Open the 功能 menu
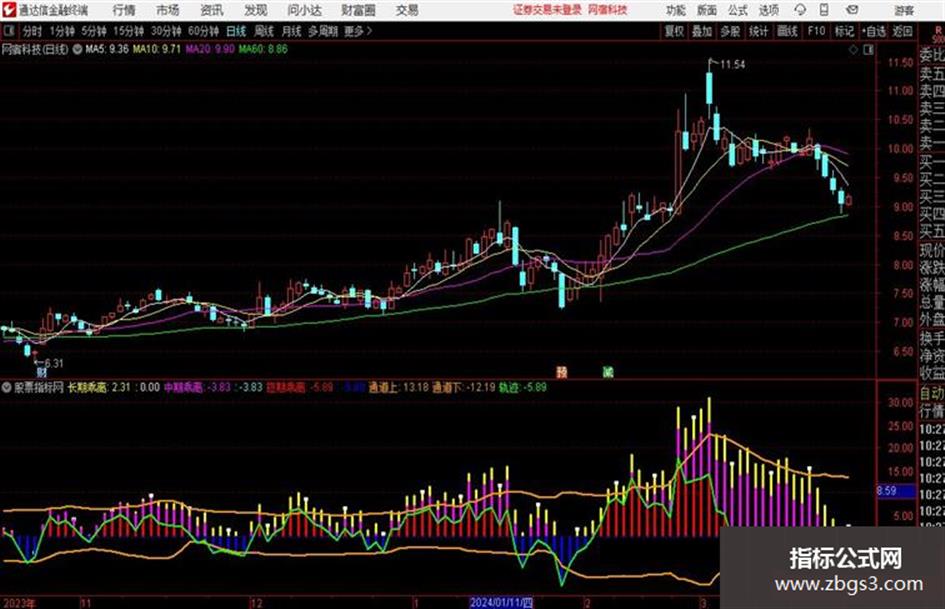This screenshot has width=945, height=609. 676,10
